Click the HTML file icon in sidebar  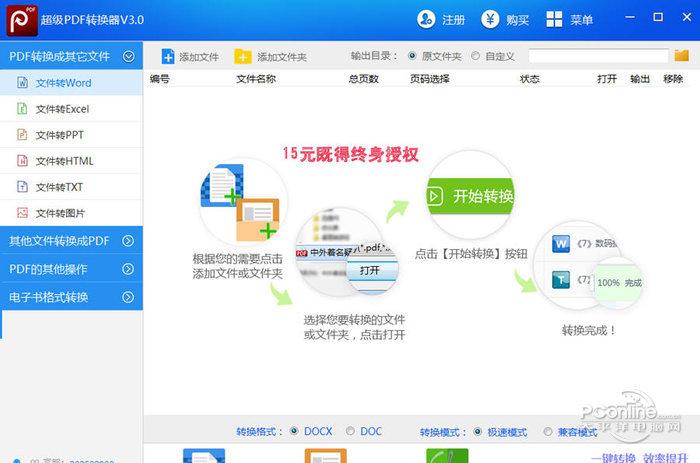[22, 160]
